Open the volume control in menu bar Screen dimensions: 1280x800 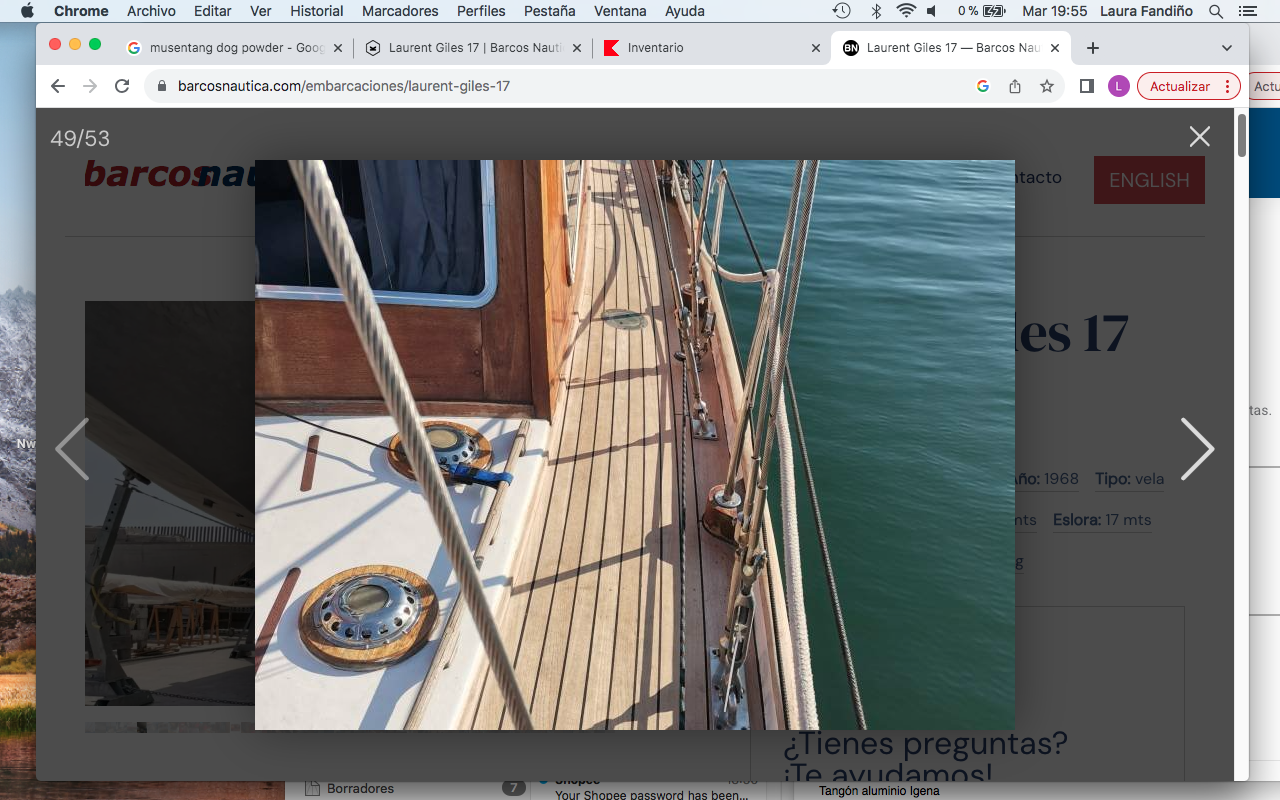pyautogui.click(x=932, y=11)
